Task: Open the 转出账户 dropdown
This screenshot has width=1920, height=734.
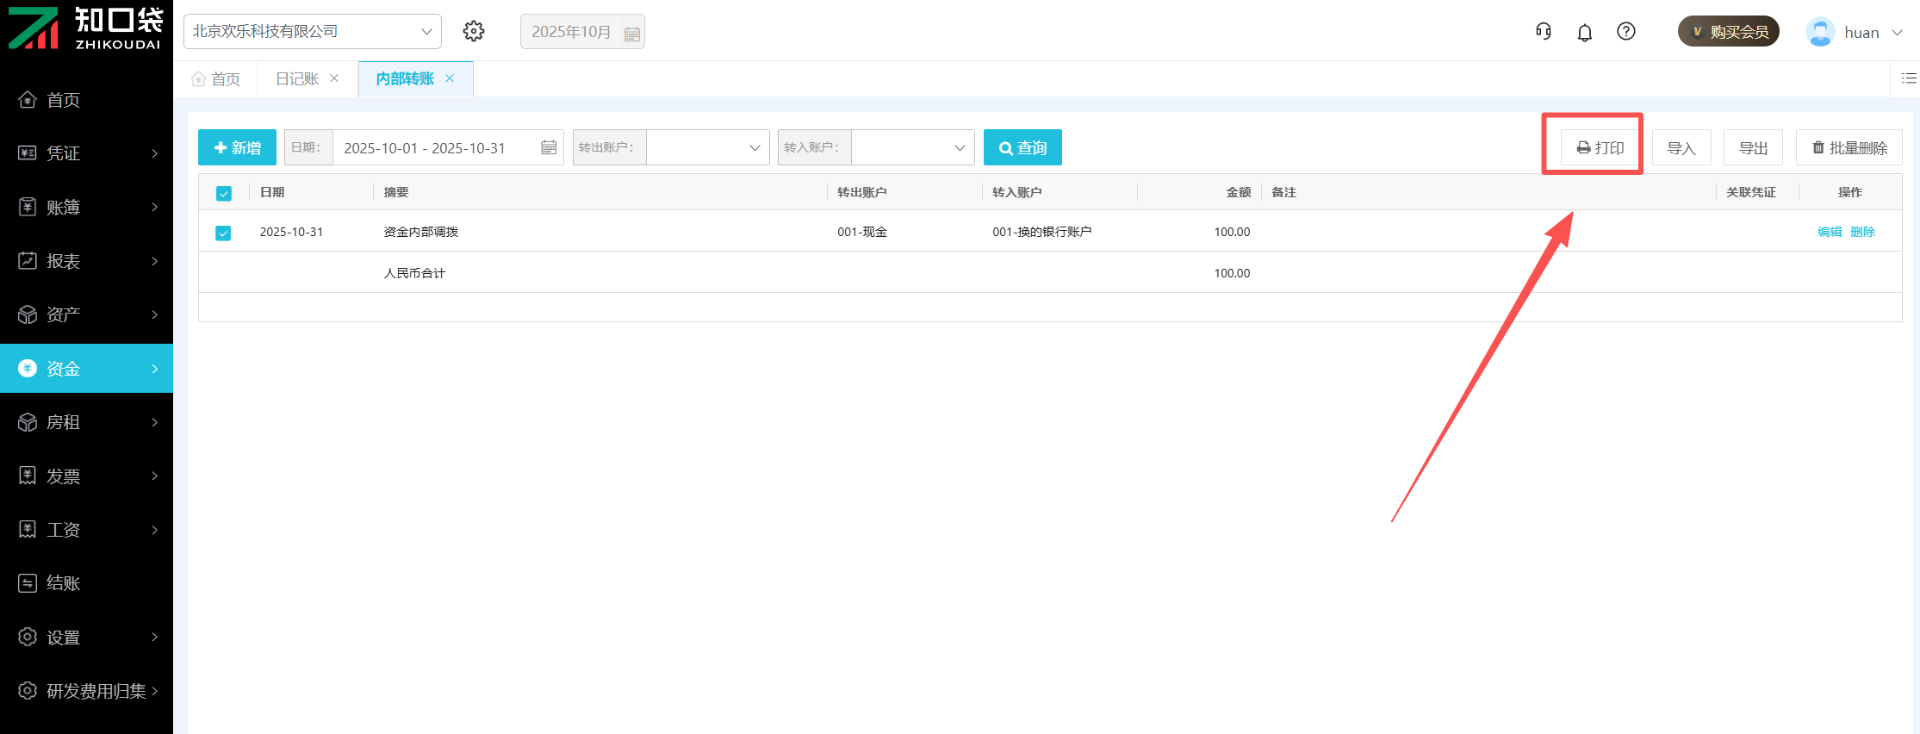Action: [x=708, y=148]
